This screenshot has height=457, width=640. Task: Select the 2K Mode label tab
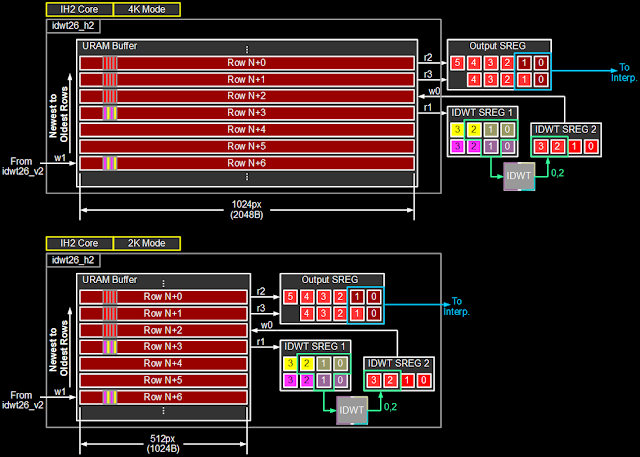[x=147, y=243]
